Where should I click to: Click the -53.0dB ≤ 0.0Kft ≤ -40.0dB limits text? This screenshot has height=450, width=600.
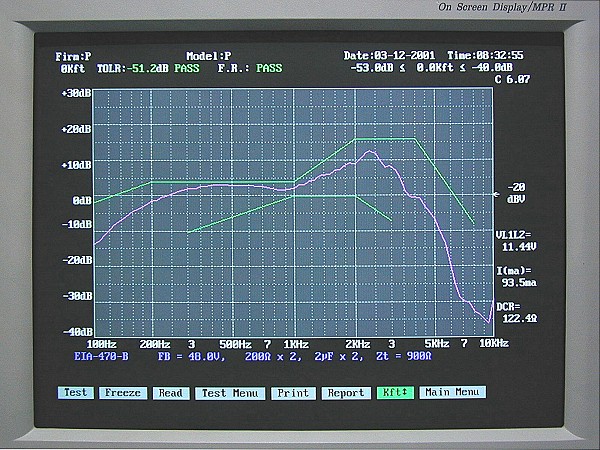[431, 68]
